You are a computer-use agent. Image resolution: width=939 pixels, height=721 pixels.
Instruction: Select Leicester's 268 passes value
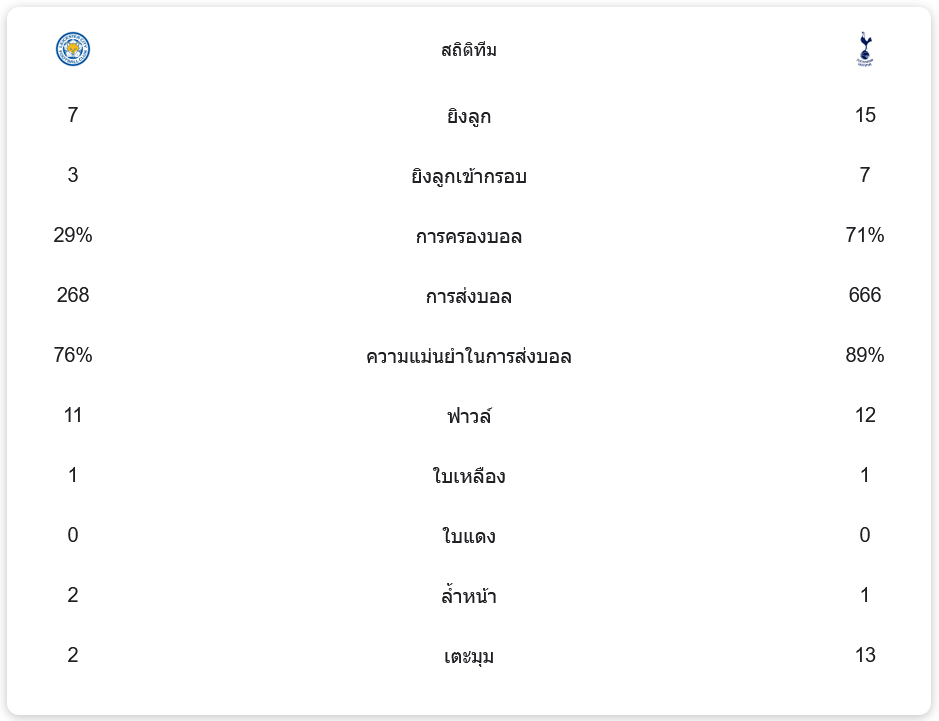[73, 295]
